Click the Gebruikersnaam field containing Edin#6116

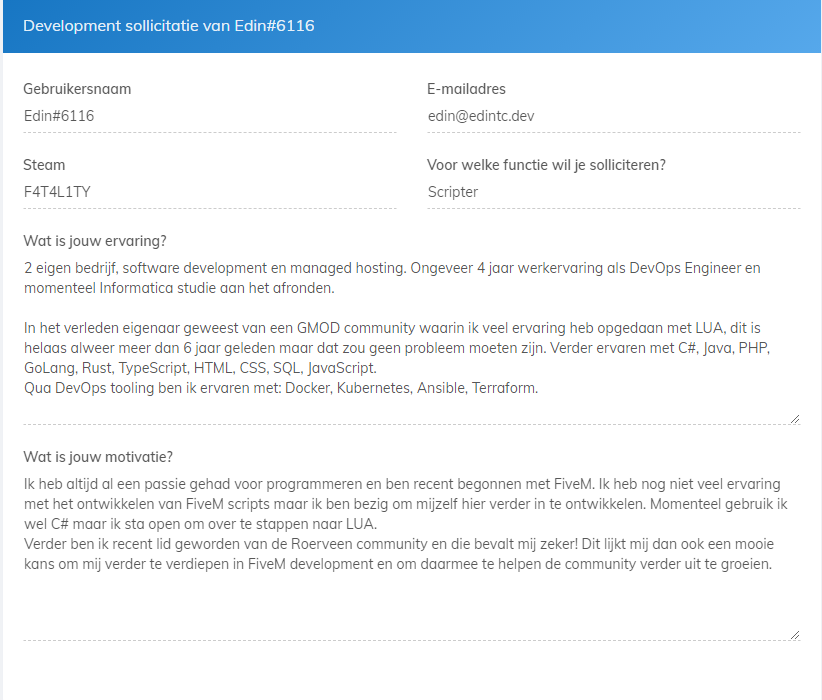(210, 116)
